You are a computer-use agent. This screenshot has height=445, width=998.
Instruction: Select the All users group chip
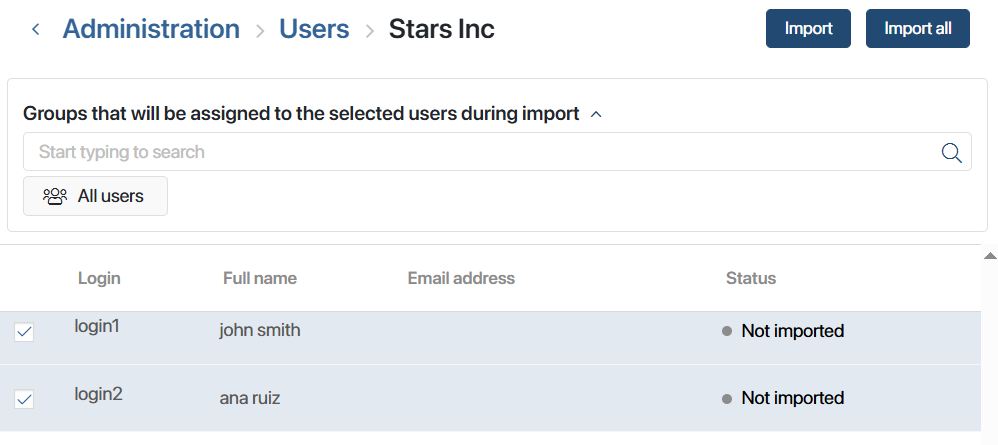(x=95, y=196)
